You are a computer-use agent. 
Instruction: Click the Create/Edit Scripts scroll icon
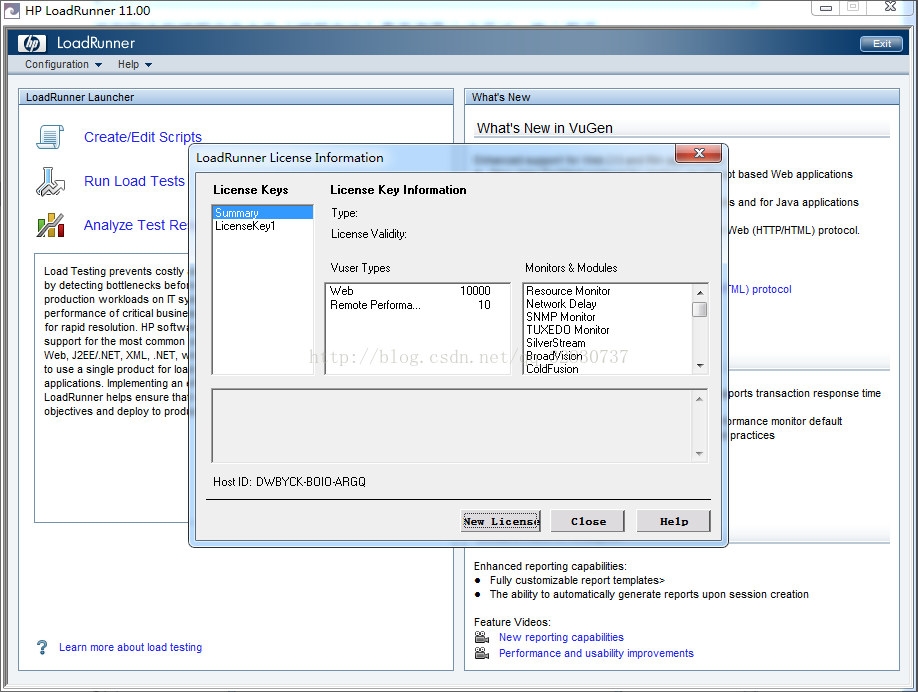point(50,137)
